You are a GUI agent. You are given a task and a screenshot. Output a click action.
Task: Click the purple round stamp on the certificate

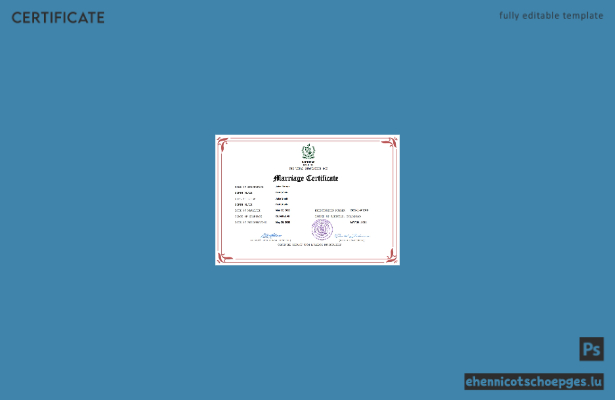point(322,229)
